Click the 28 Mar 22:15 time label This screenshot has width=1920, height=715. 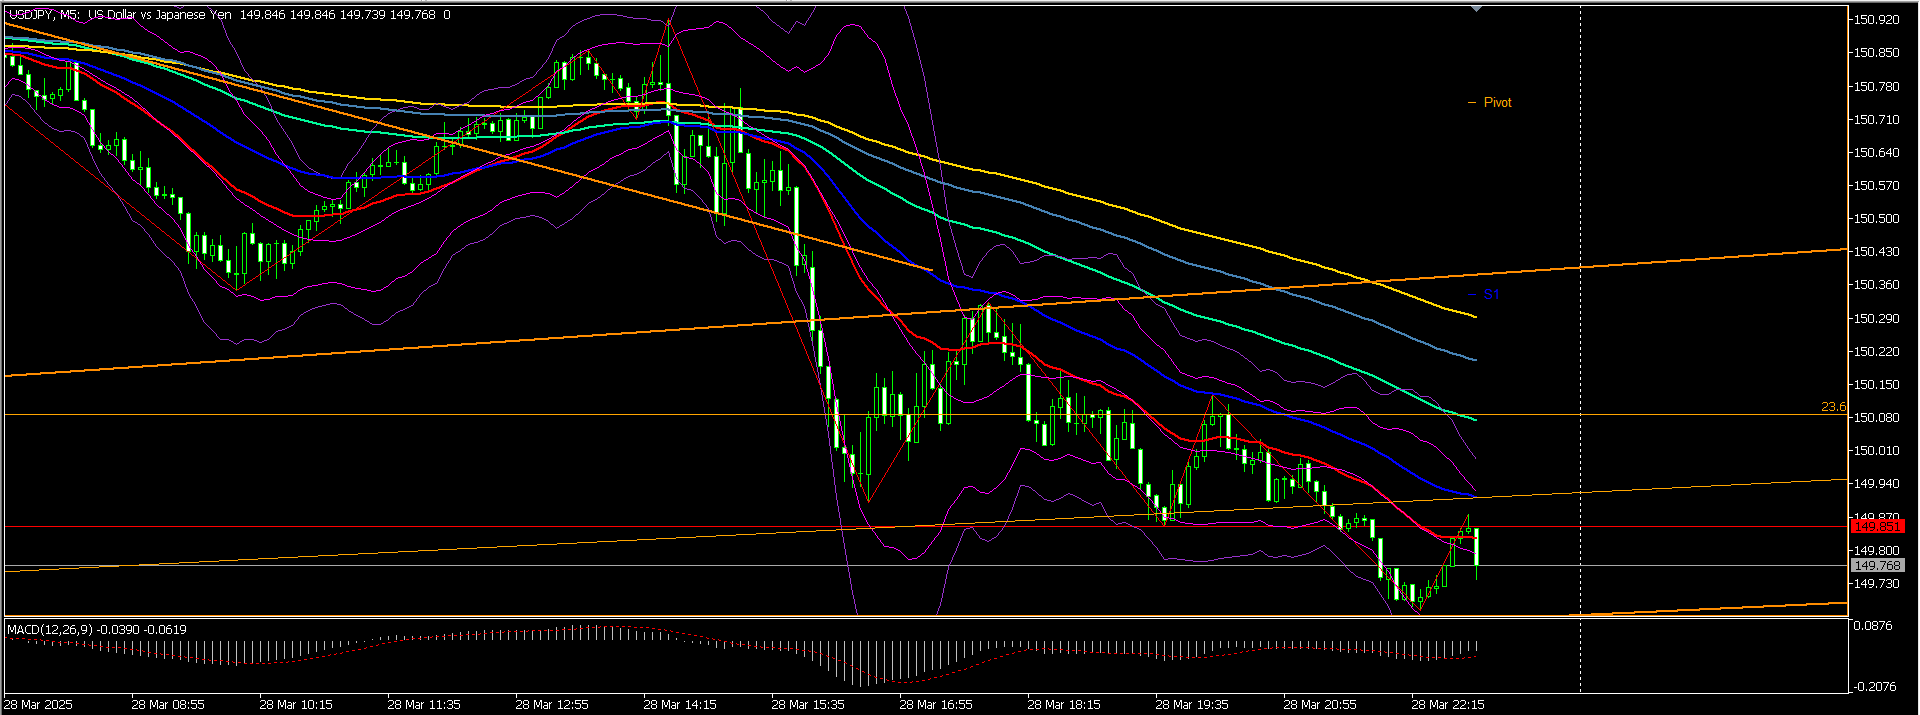click(x=1448, y=705)
